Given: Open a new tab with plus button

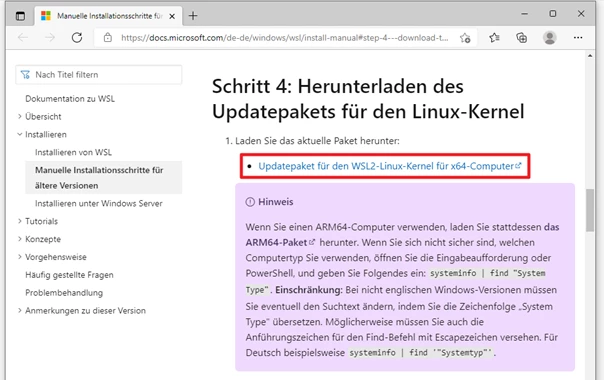Looking at the screenshot, I should pos(193,16).
